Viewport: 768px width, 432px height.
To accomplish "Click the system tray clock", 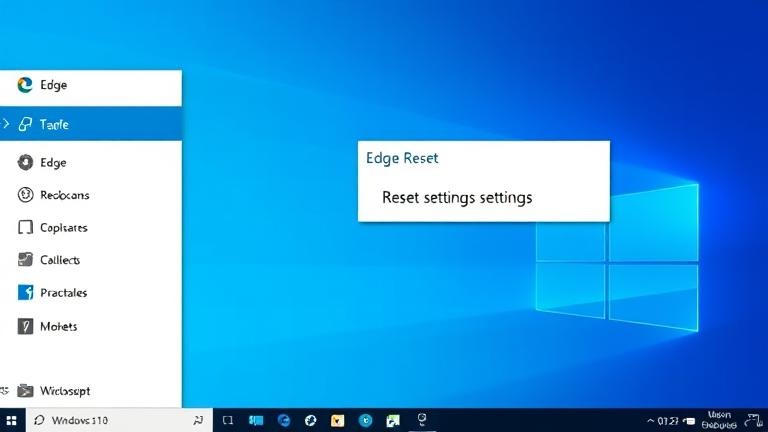I will point(668,421).
